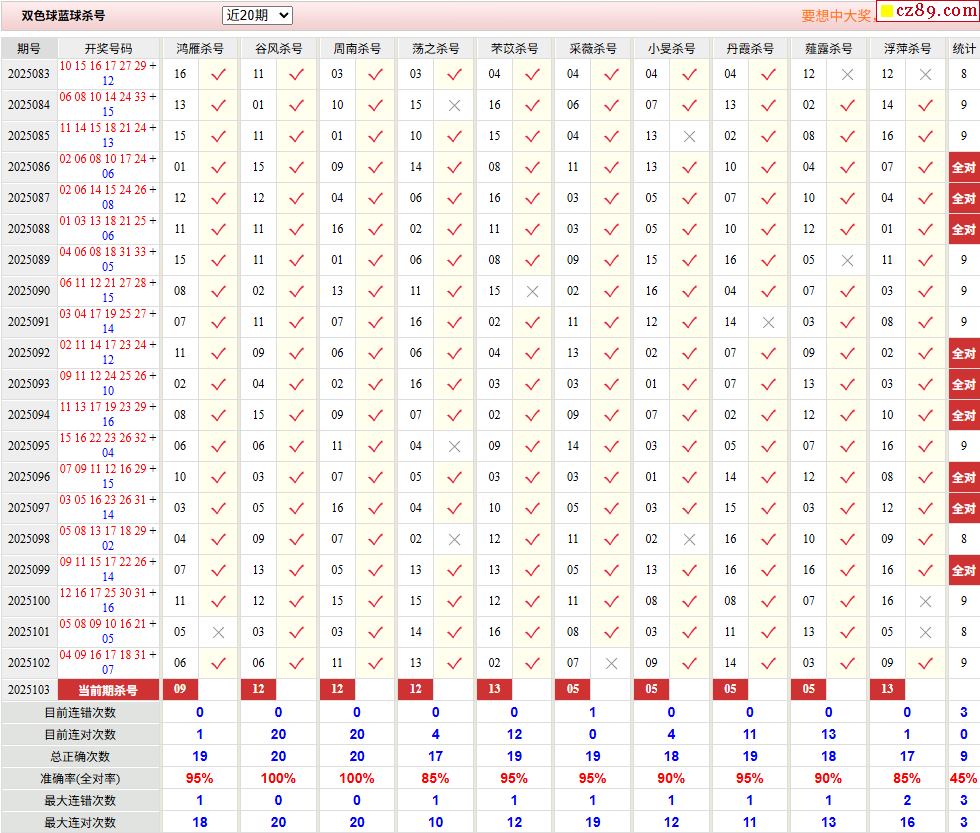Select issue number 2025103
980x833 pixels.
[29, 690]
